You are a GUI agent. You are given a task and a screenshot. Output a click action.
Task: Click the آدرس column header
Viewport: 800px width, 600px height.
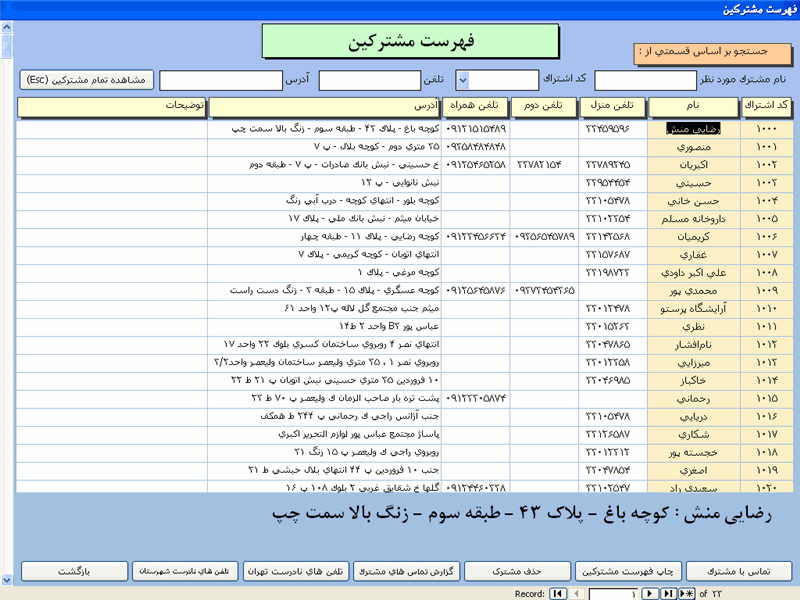click(x=324, y=107)
